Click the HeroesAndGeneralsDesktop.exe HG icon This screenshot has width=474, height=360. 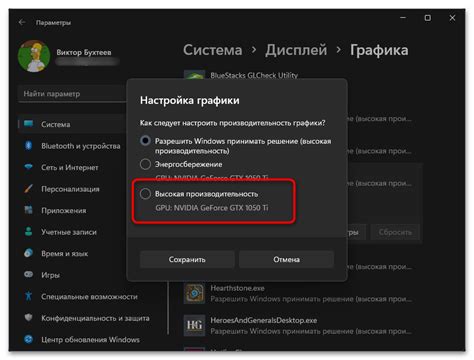click(194, 325)
